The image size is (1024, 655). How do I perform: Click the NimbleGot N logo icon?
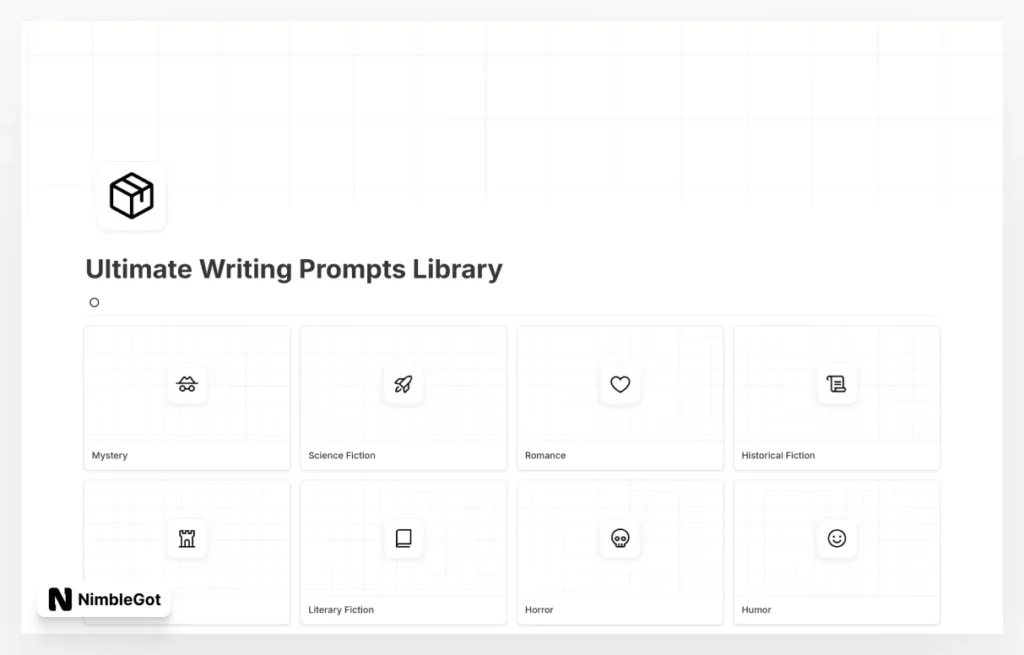point(60,600)
